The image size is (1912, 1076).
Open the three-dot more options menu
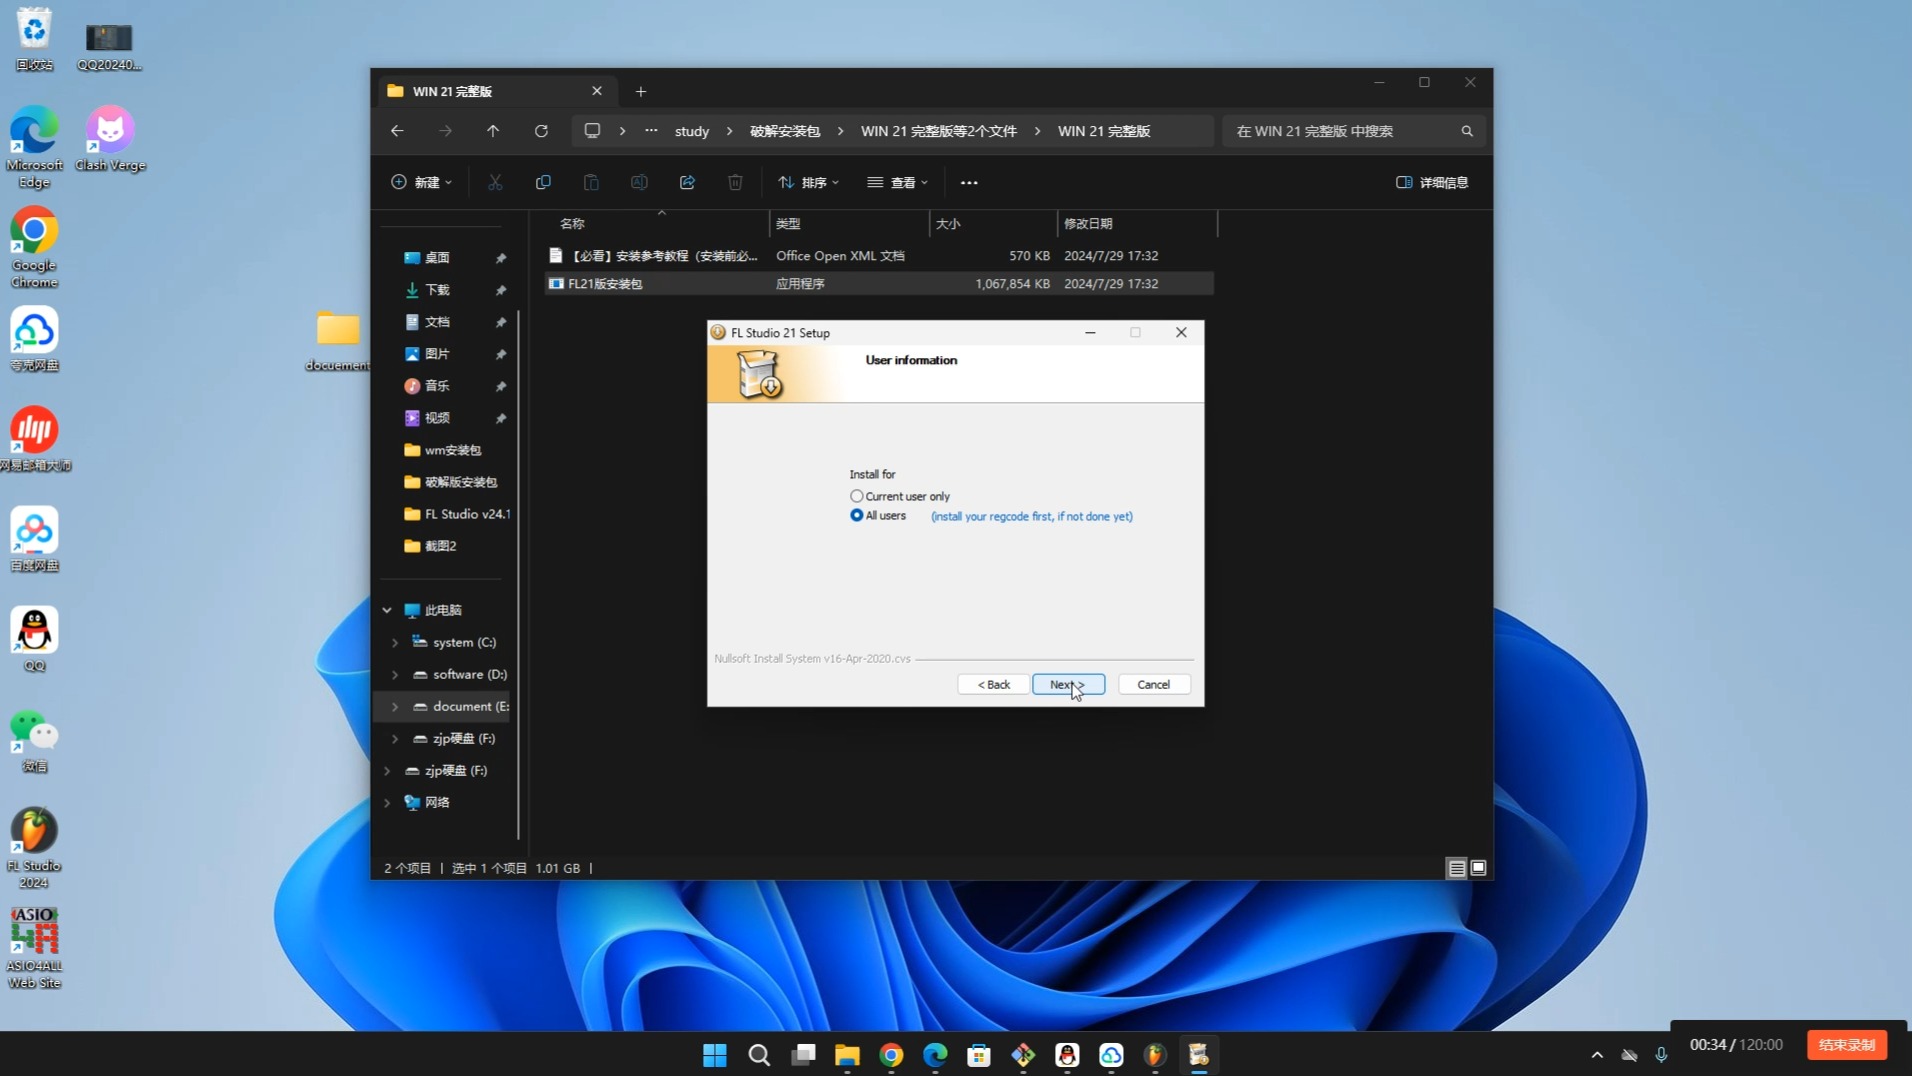click(x=969, y=182)
